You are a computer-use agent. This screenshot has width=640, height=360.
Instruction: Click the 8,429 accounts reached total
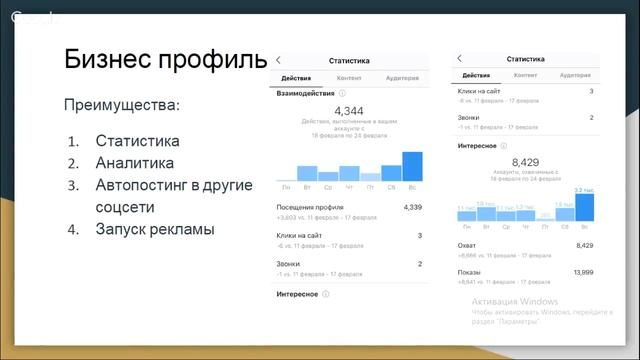525,162
